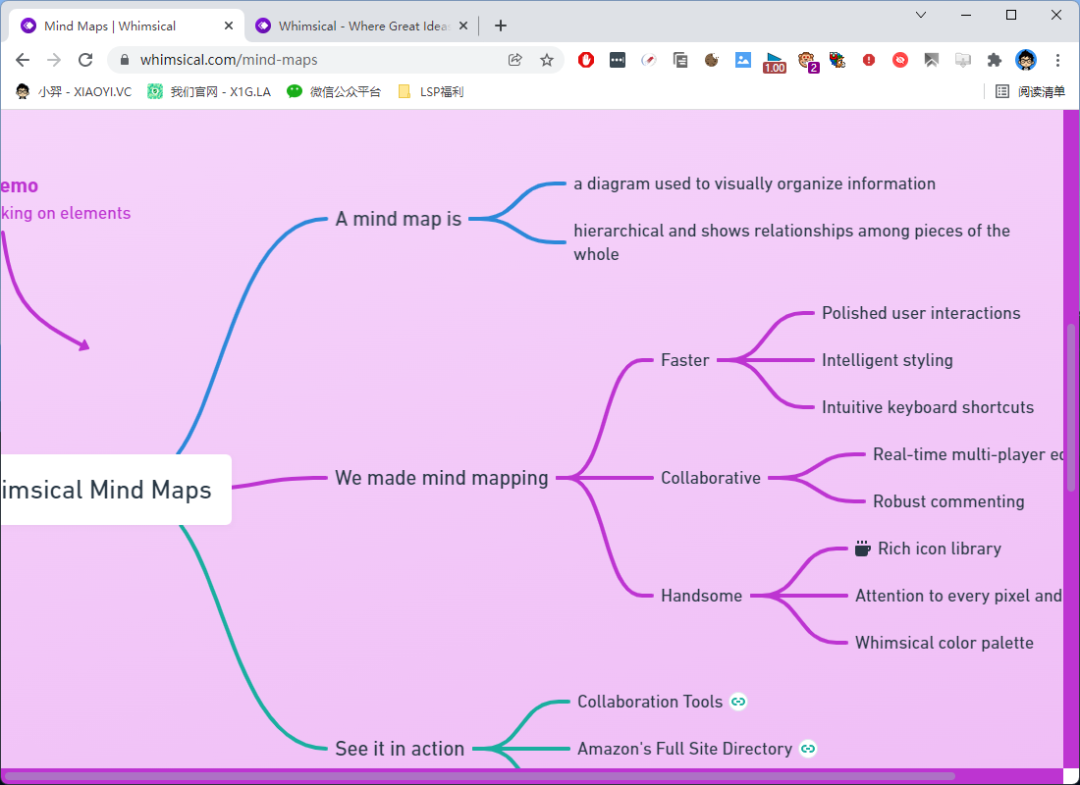This screenshot has width=1080, height=785.
Task: Go back using the browser back arrow
Action: point(23,60)
